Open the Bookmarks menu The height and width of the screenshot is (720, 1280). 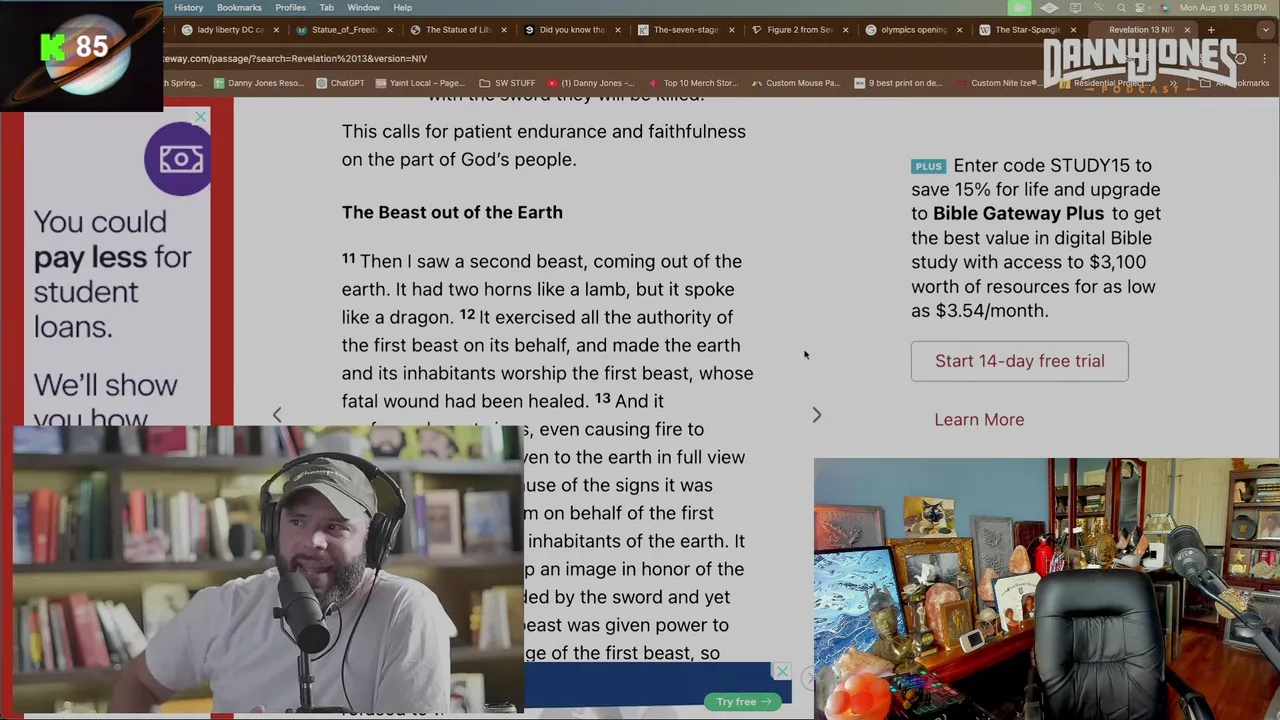point(239,8)
